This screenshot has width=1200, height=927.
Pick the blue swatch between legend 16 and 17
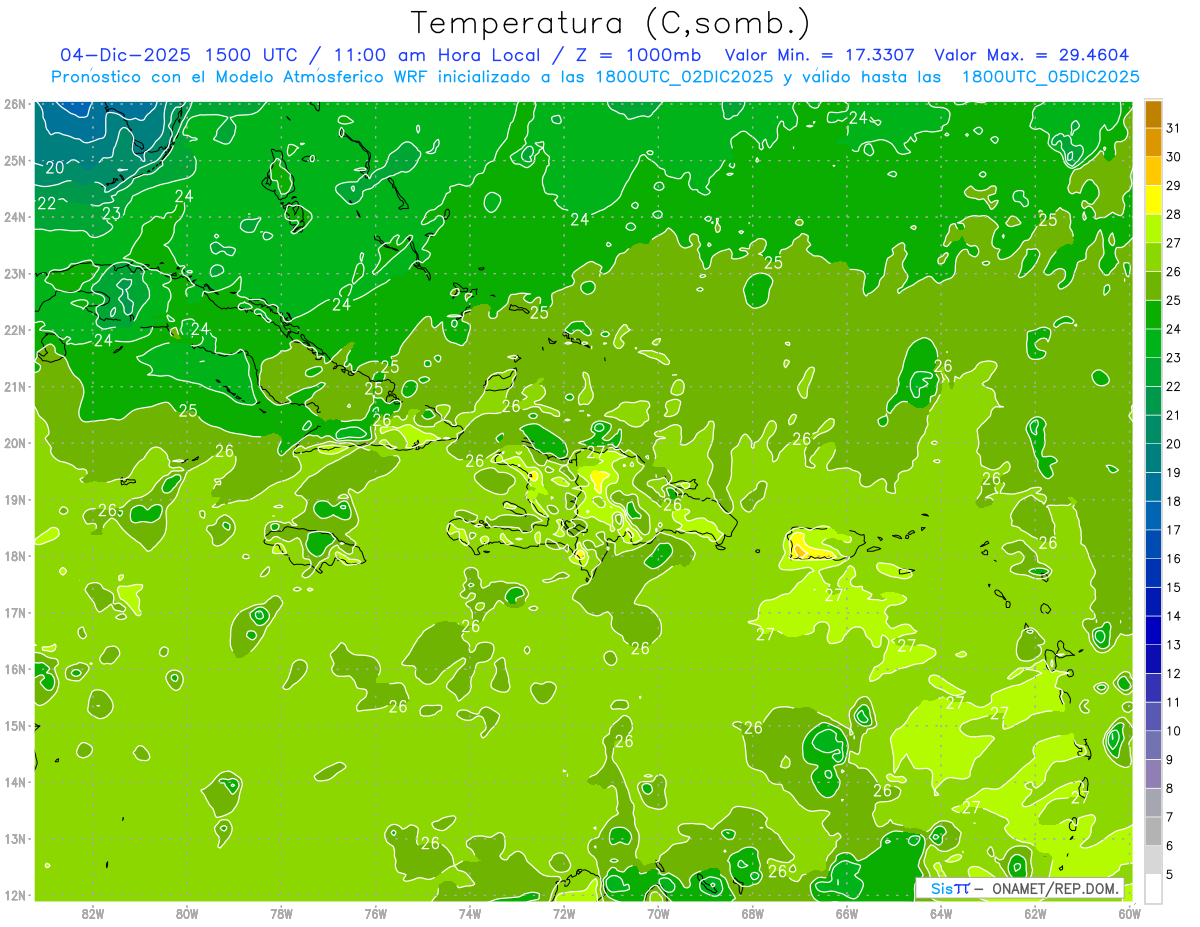click(x=1153, y=544)
